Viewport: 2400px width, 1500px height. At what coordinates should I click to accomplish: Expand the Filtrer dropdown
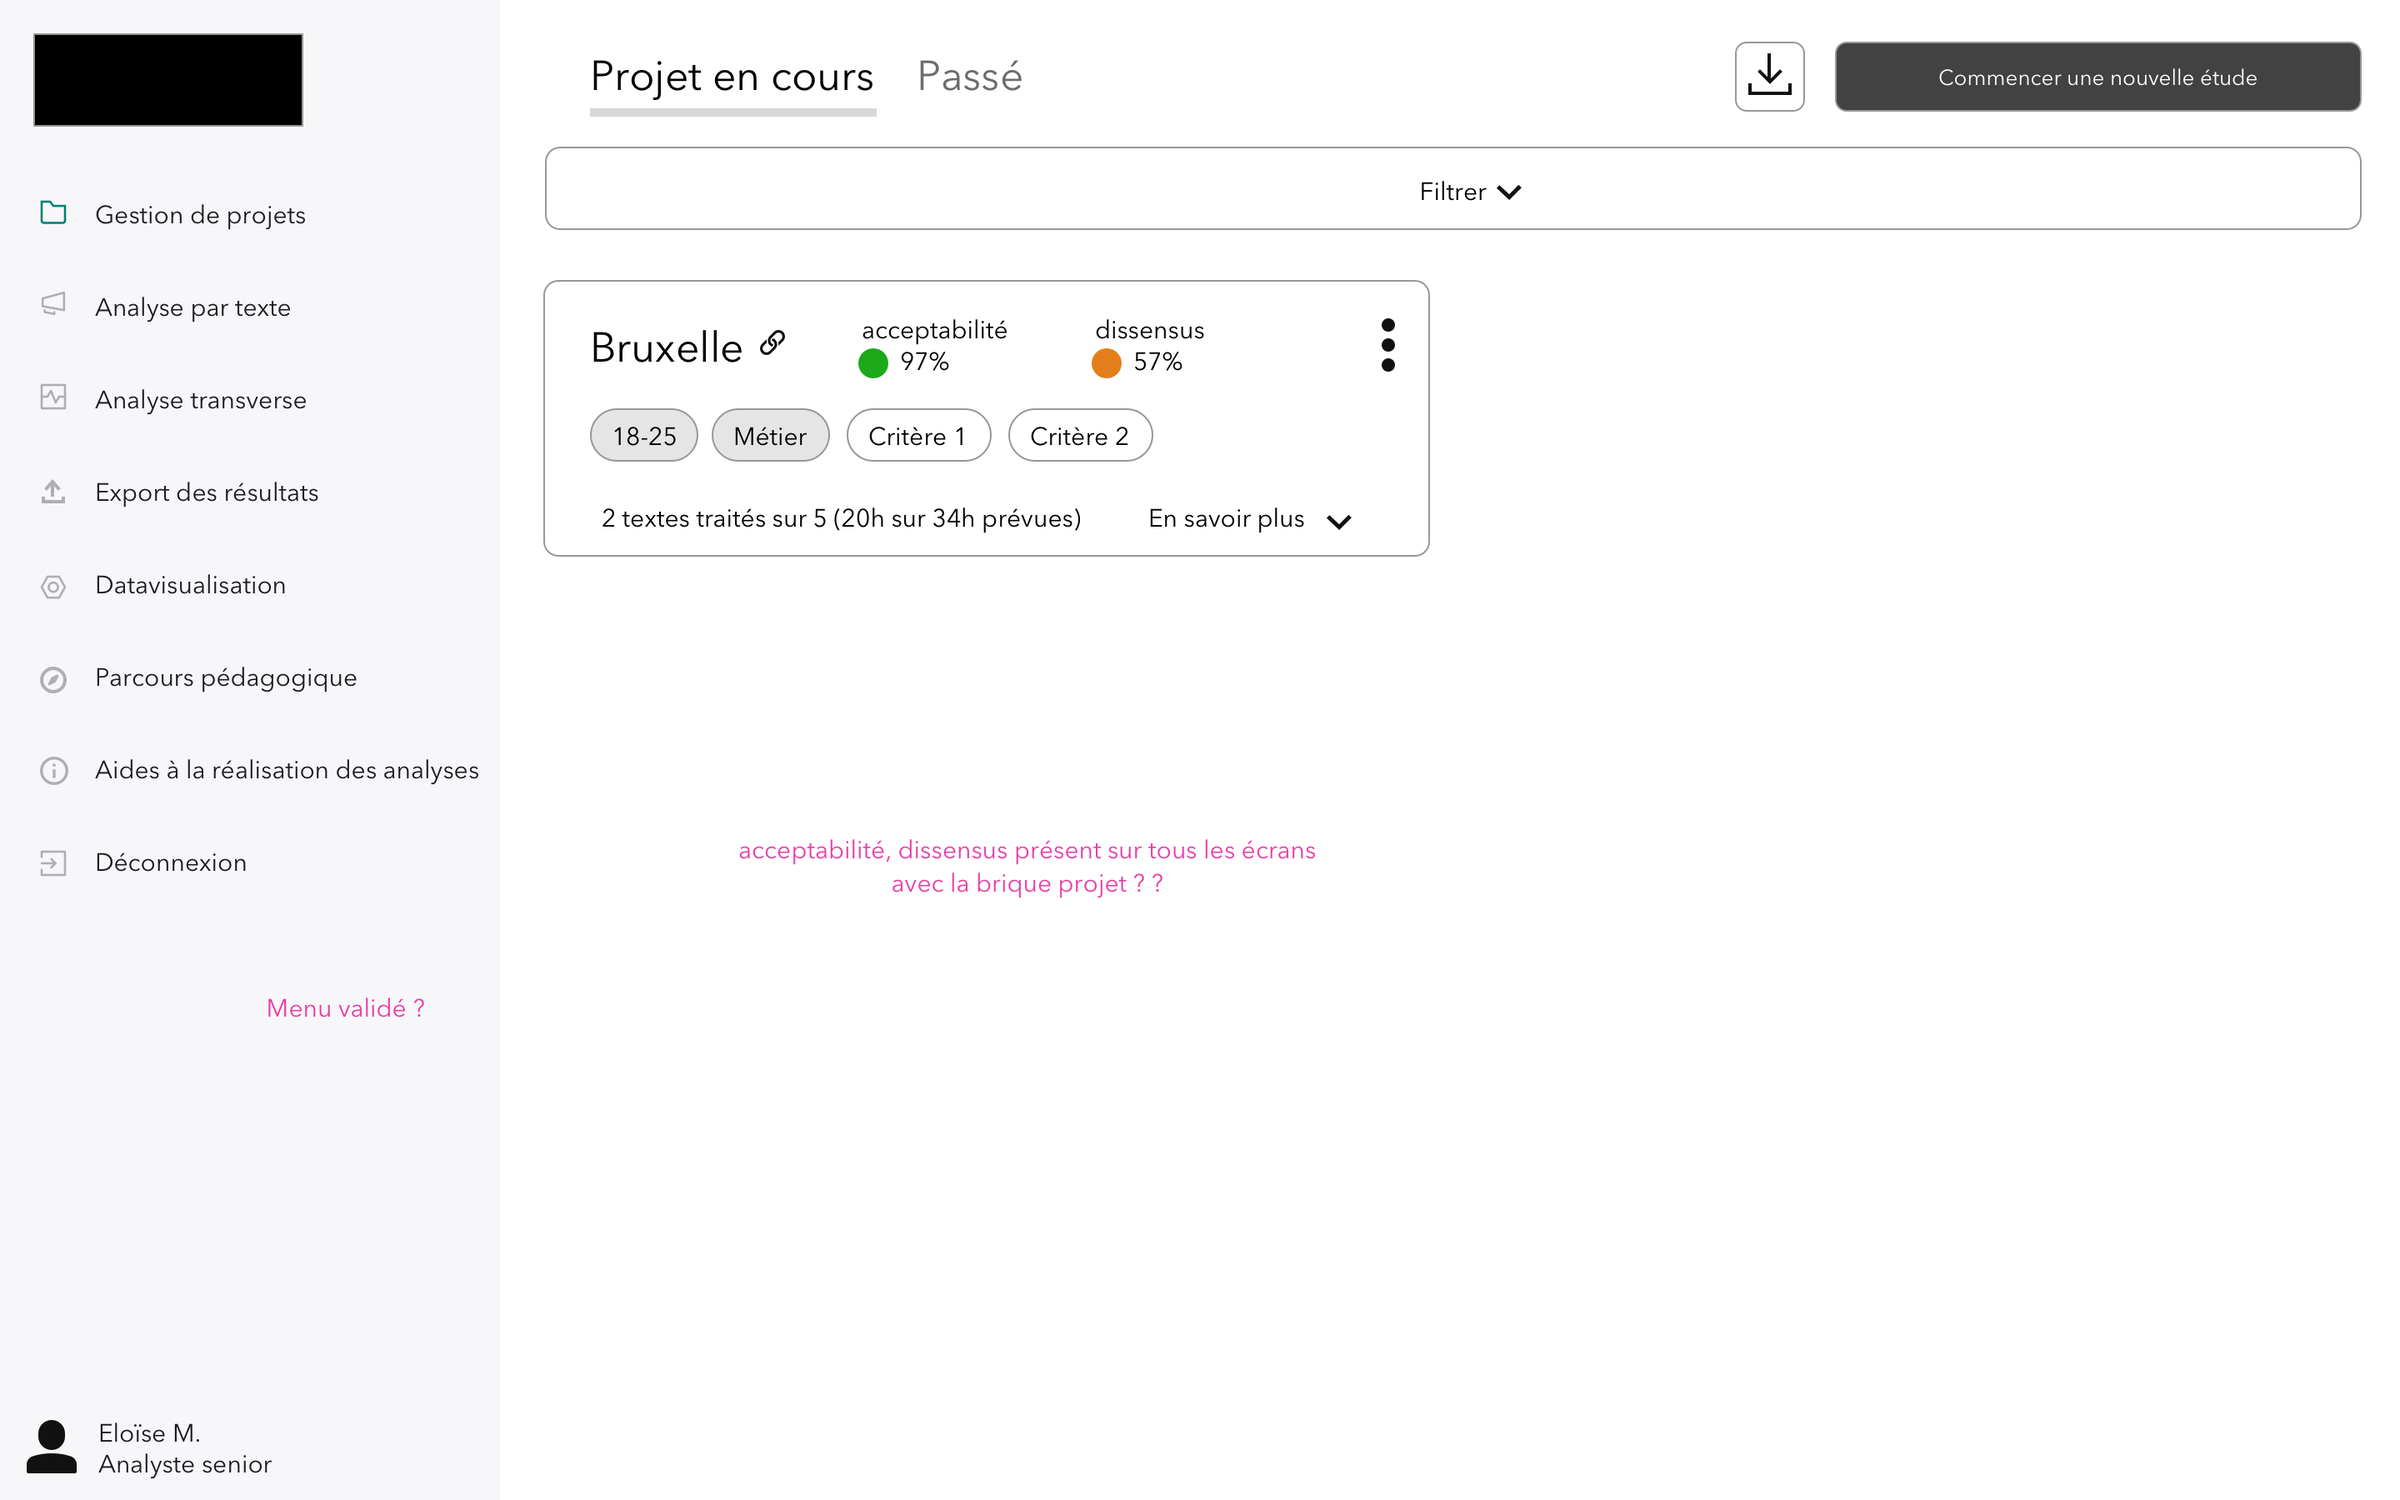point(1468,191)
